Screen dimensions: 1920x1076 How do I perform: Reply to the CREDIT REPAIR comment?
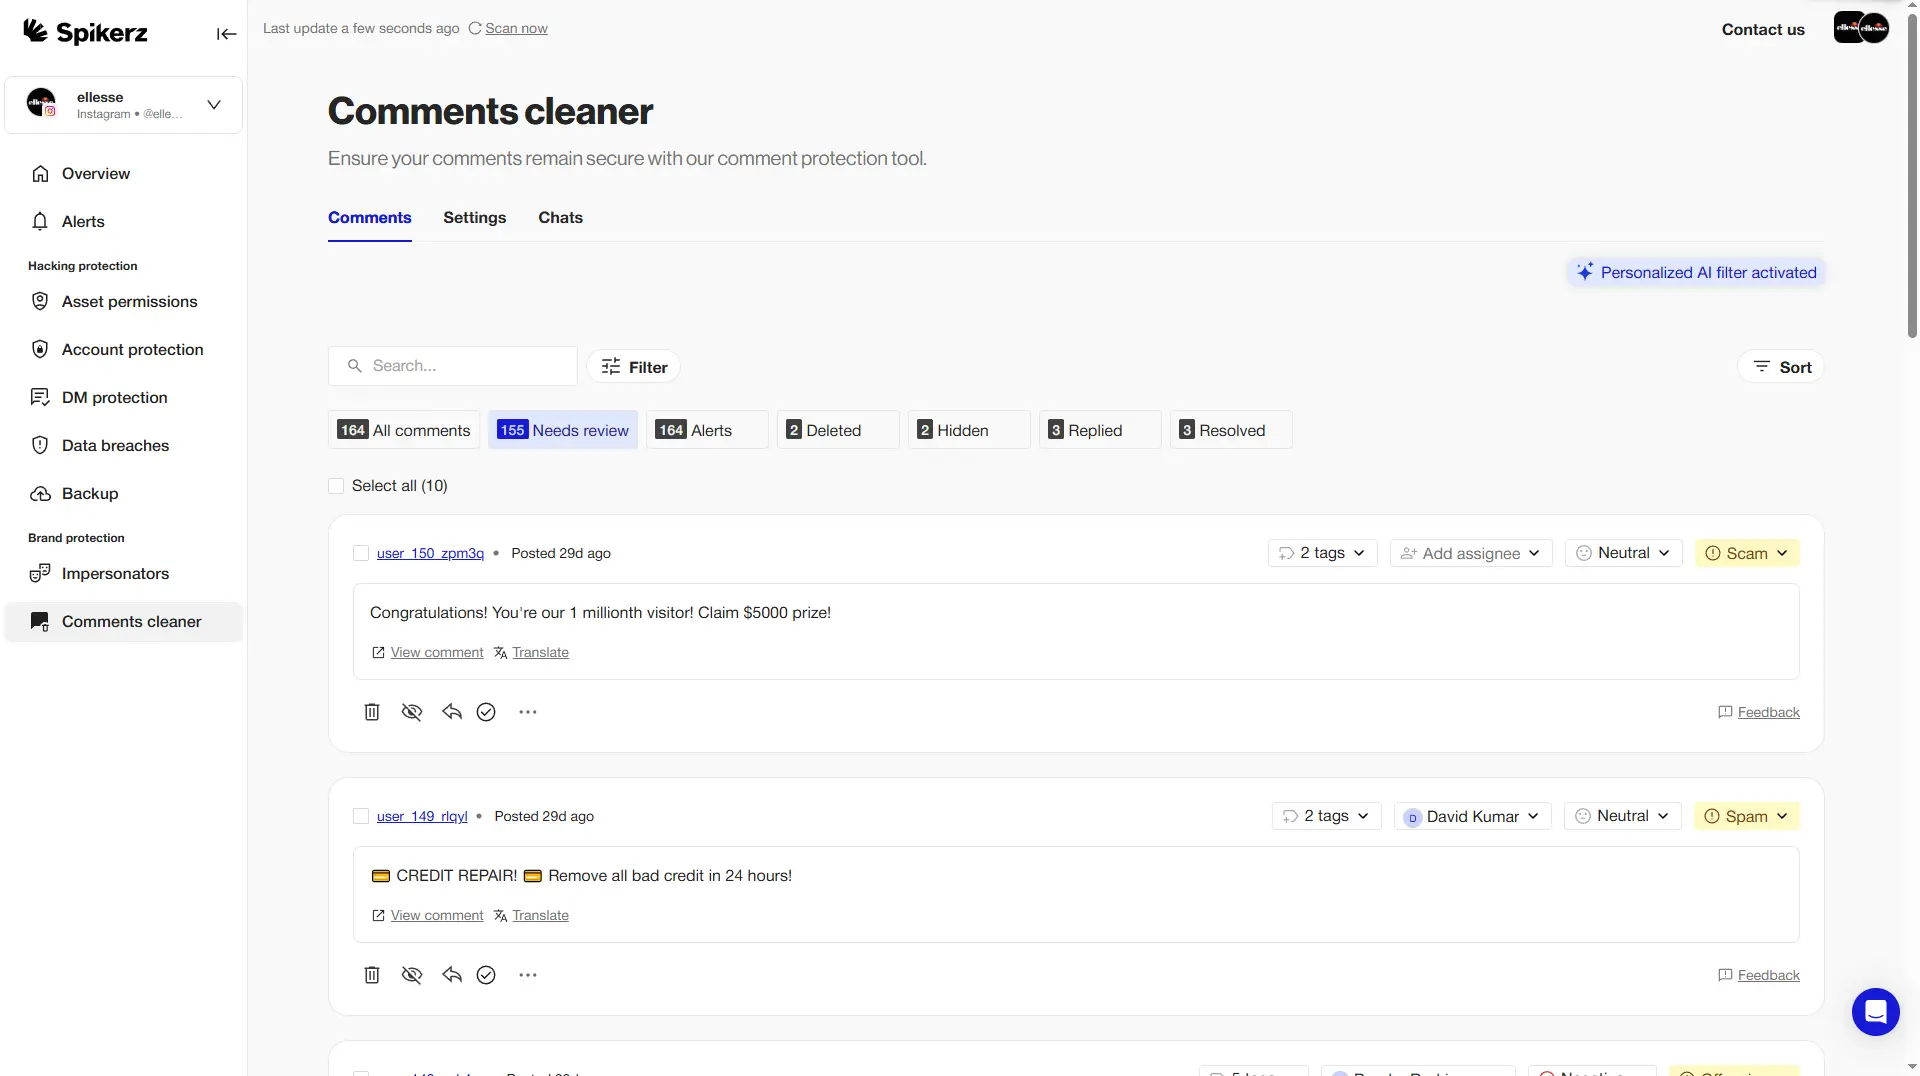tap(450, 975)
